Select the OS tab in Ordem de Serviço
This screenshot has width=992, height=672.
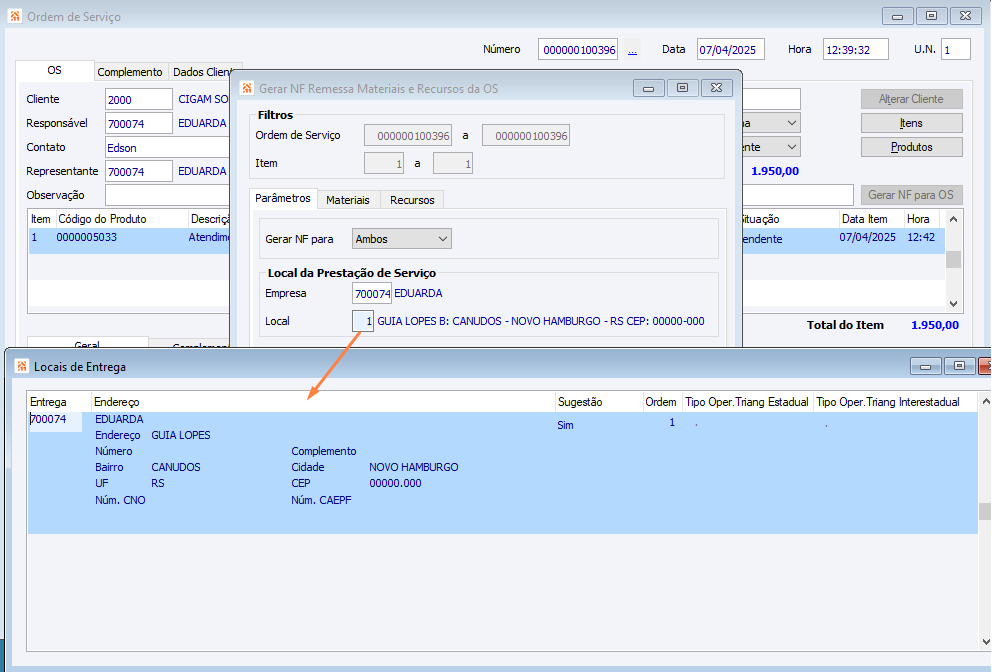coord(54,70)
